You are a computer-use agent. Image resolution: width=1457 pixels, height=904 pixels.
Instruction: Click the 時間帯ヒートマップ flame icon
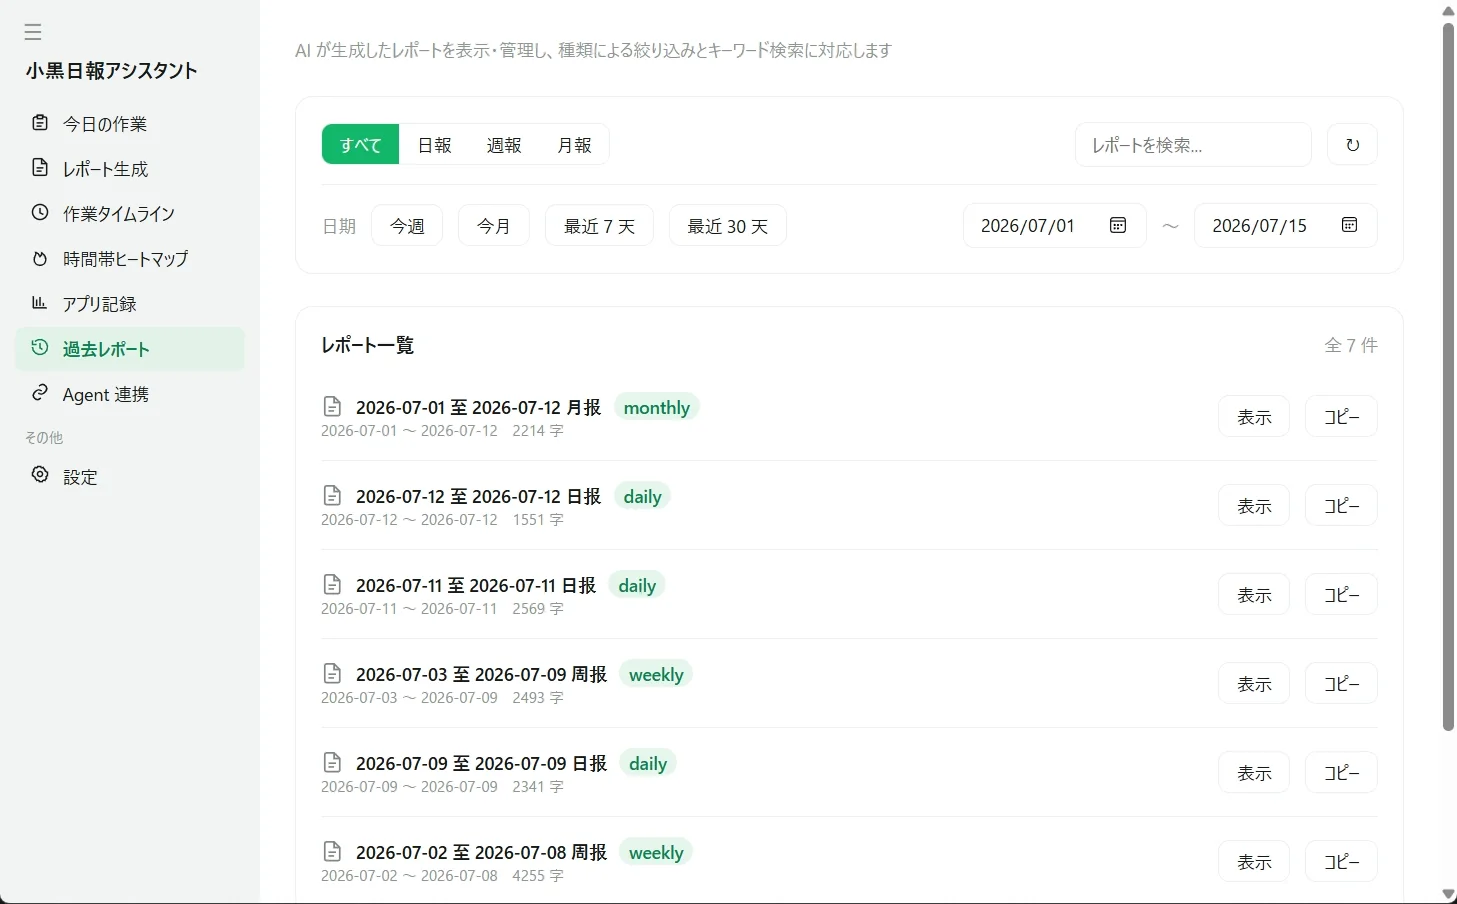[x=40, y=258]
